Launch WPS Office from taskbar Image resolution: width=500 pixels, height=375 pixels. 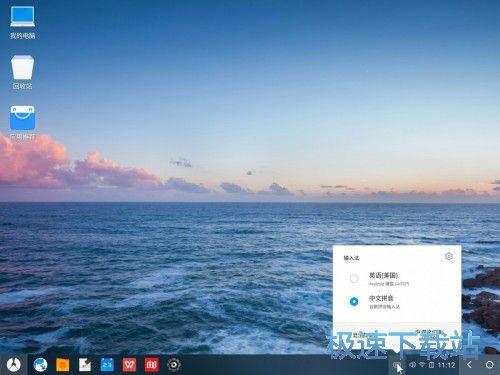click(x=129, y=365)
